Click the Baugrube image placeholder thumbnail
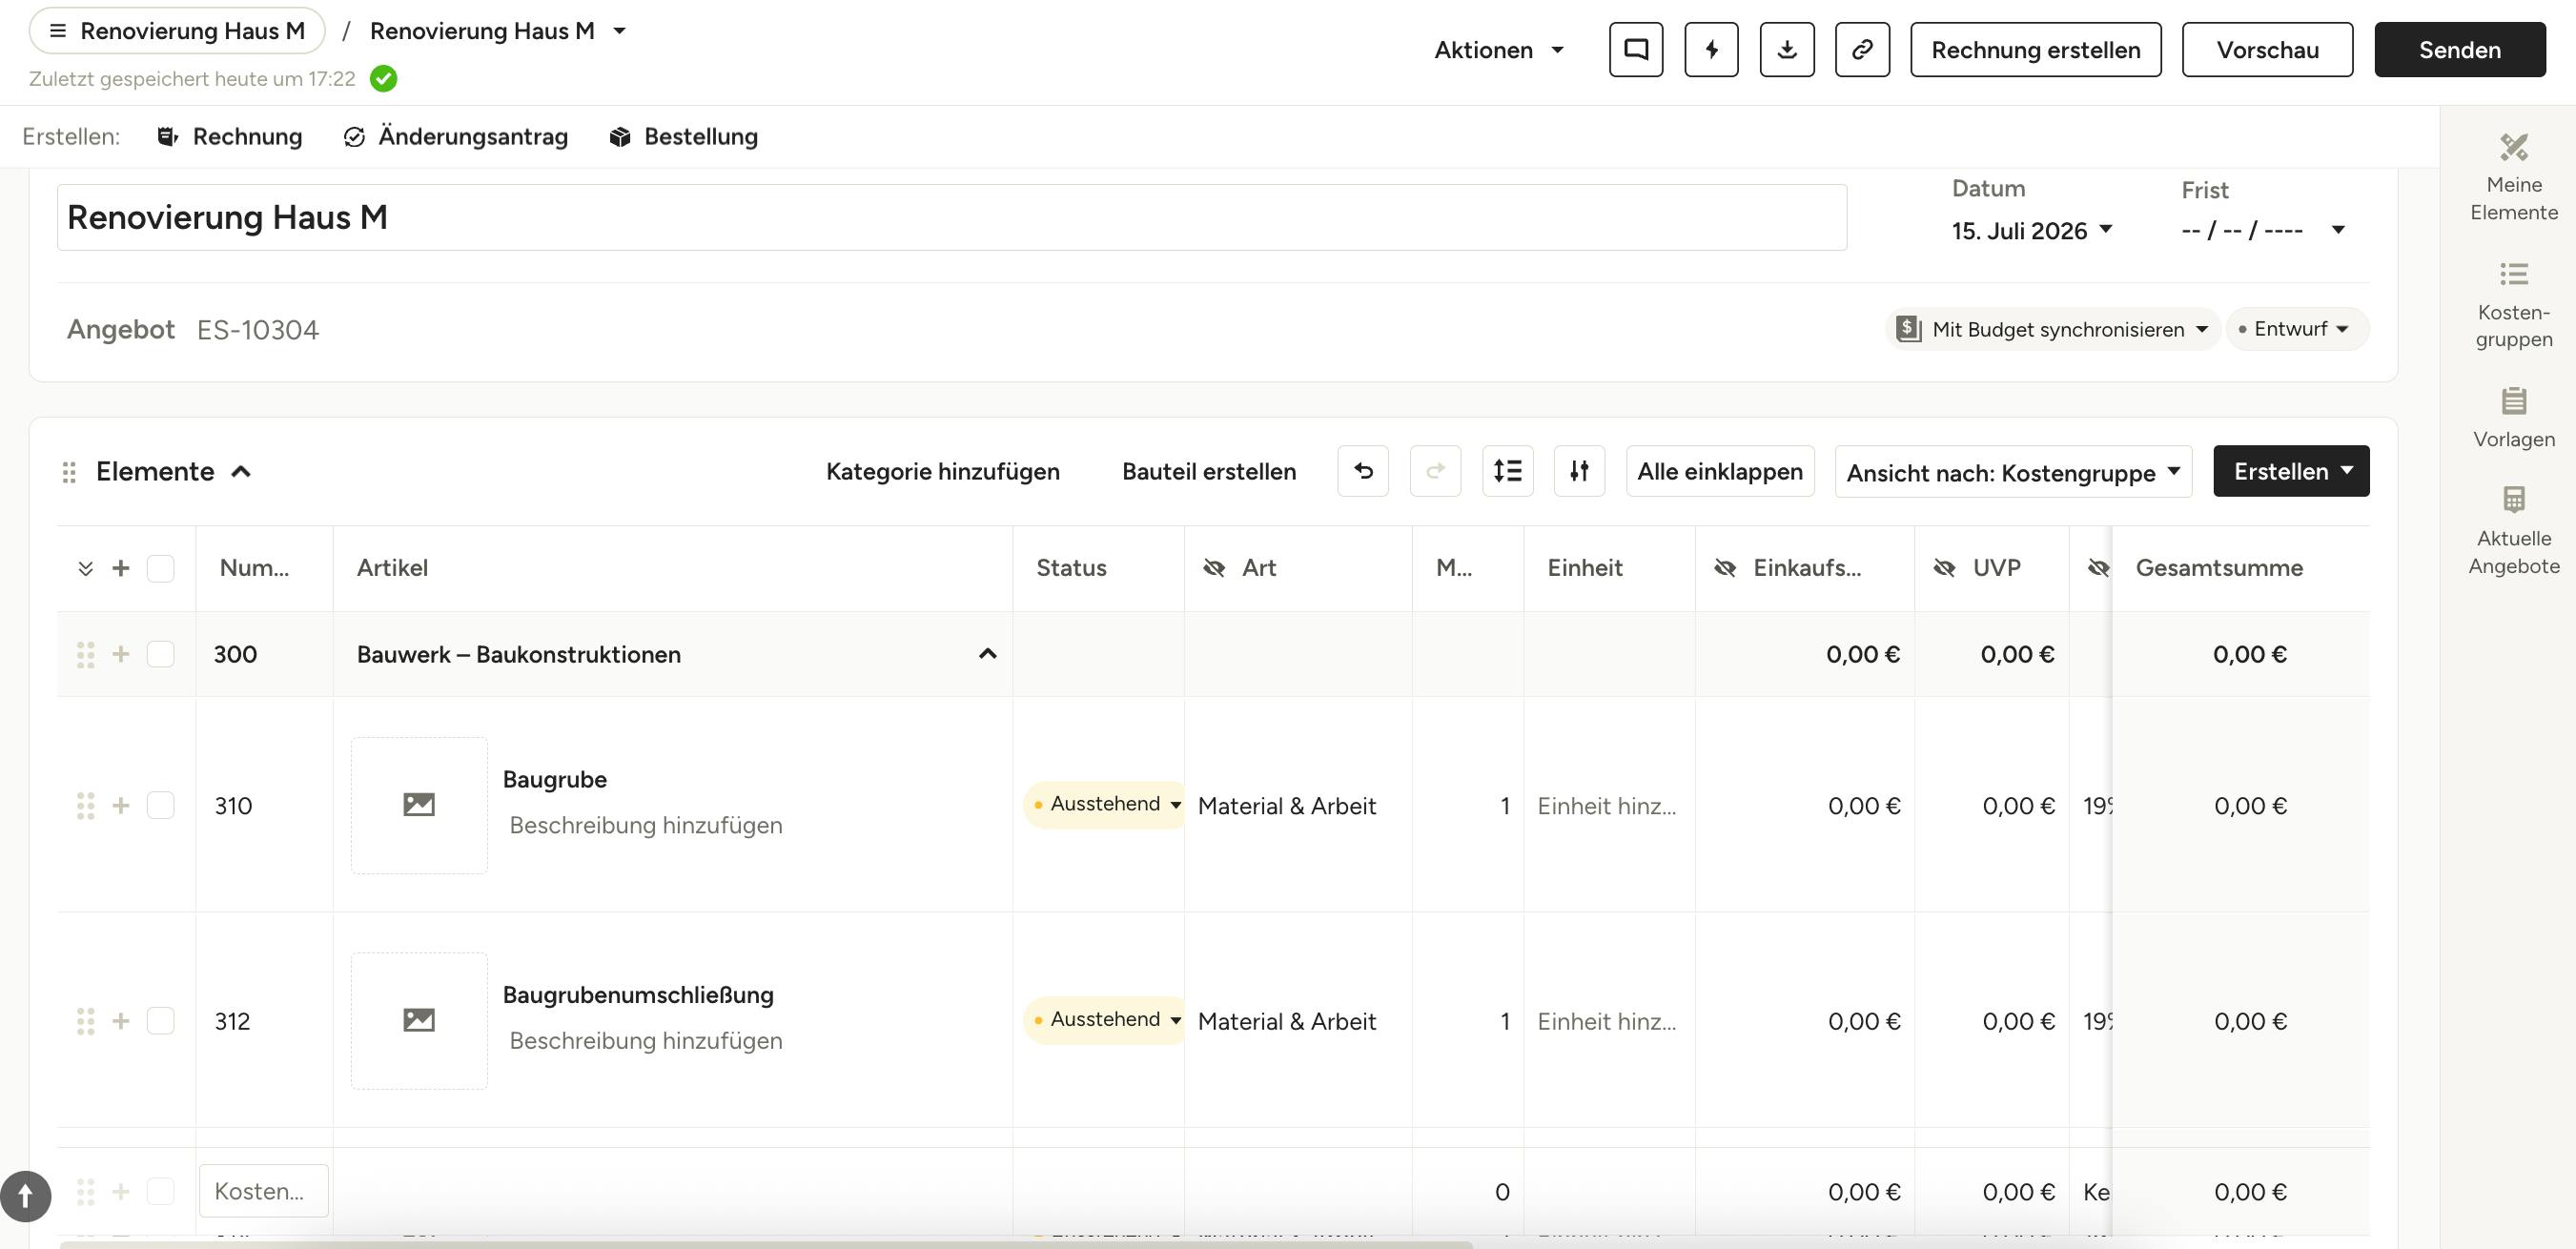Viewport: 2576px width, 1249px height. click(x=419, y=805)
